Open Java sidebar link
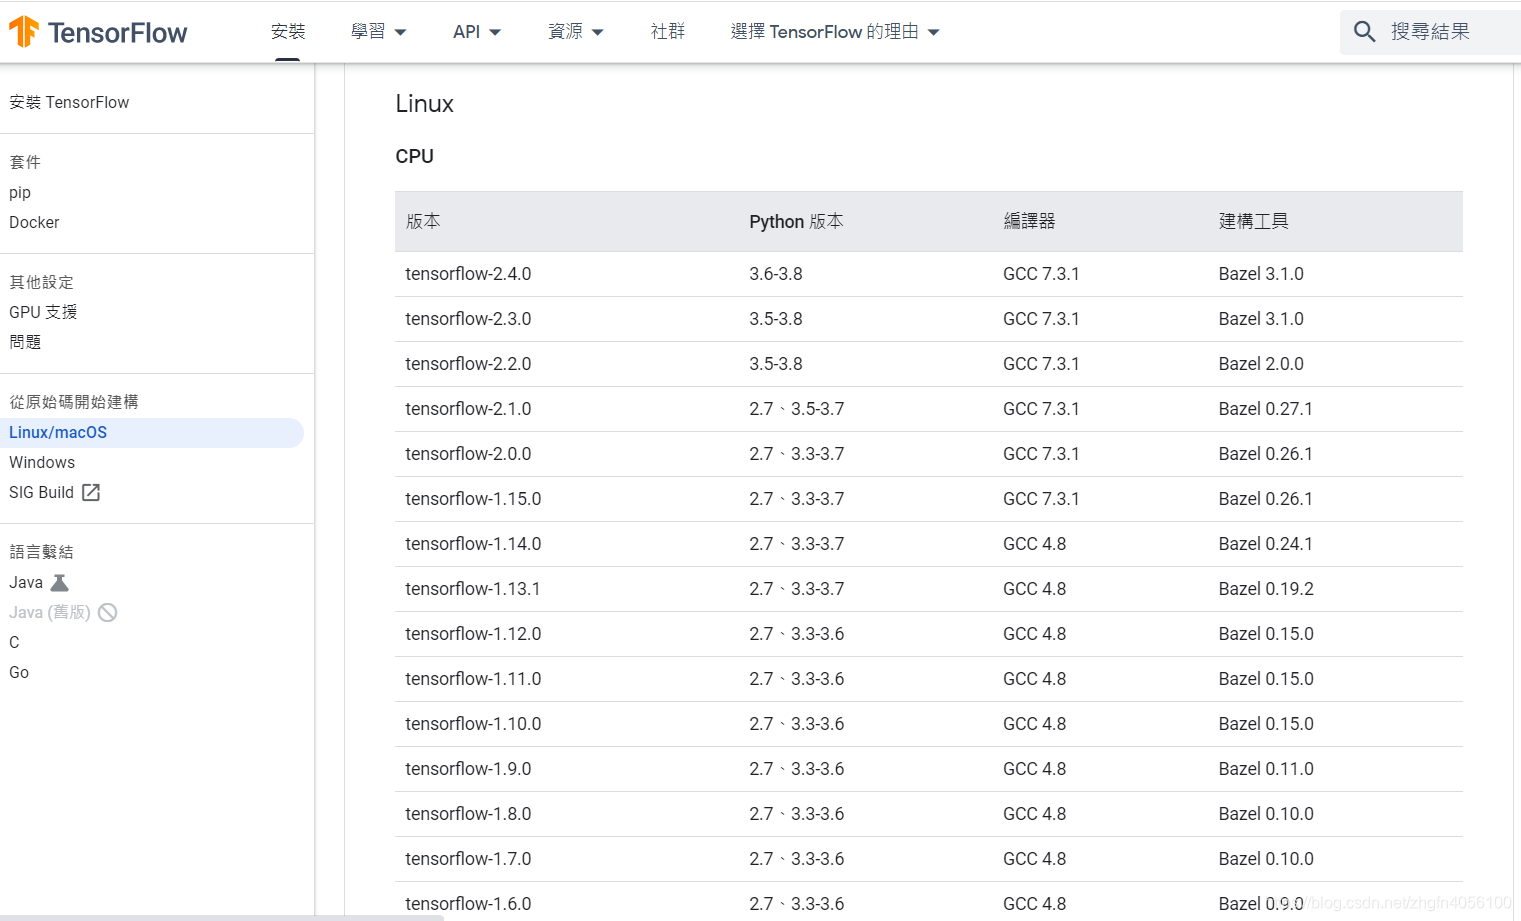 pyautogui.click(x=26, y=582)
